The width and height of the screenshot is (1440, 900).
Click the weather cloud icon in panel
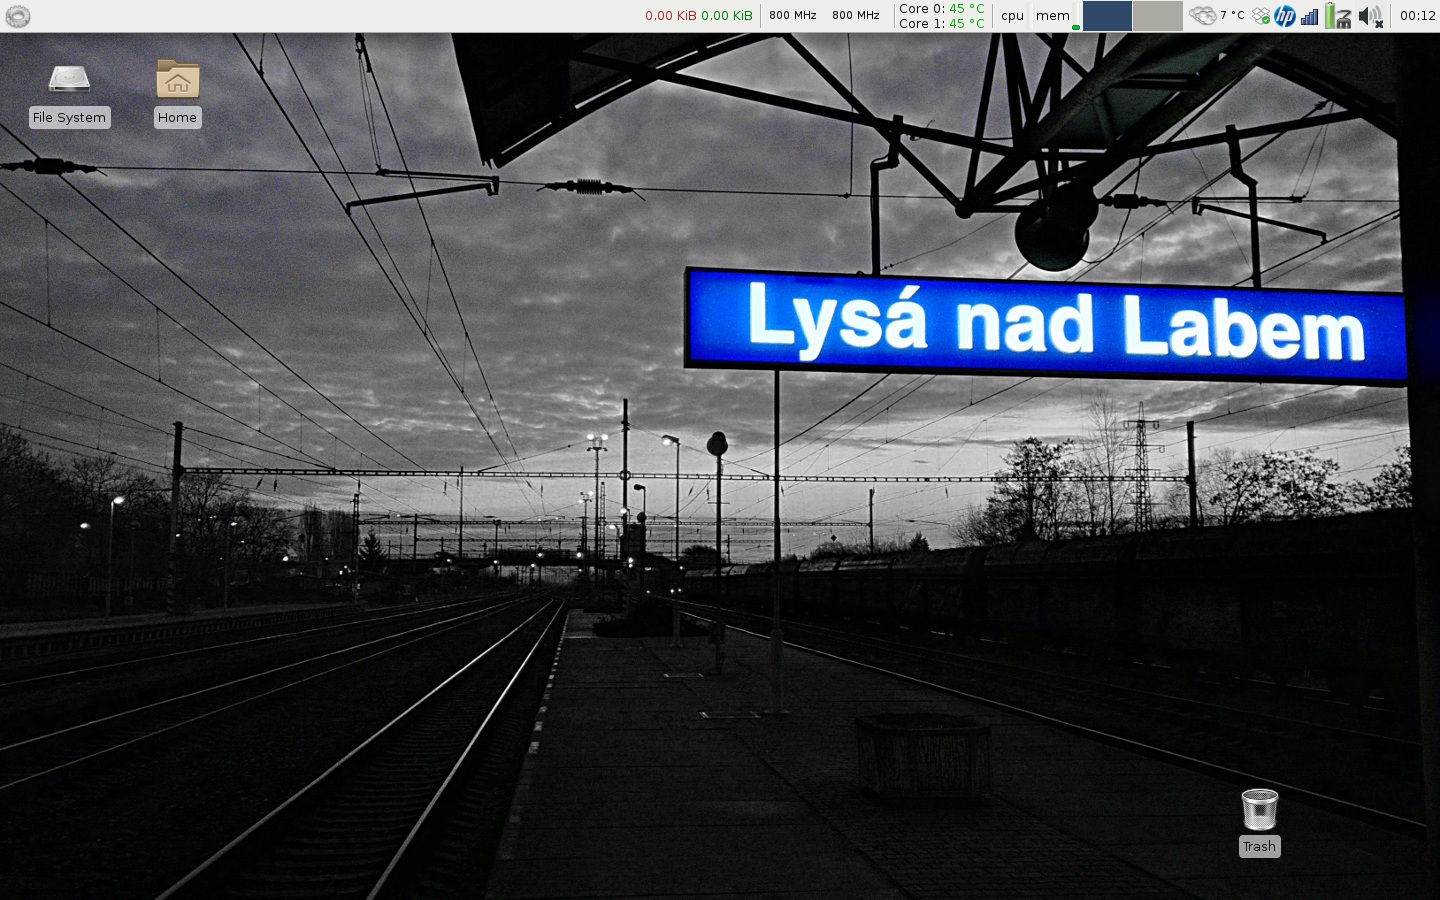tap(1202, 16)
